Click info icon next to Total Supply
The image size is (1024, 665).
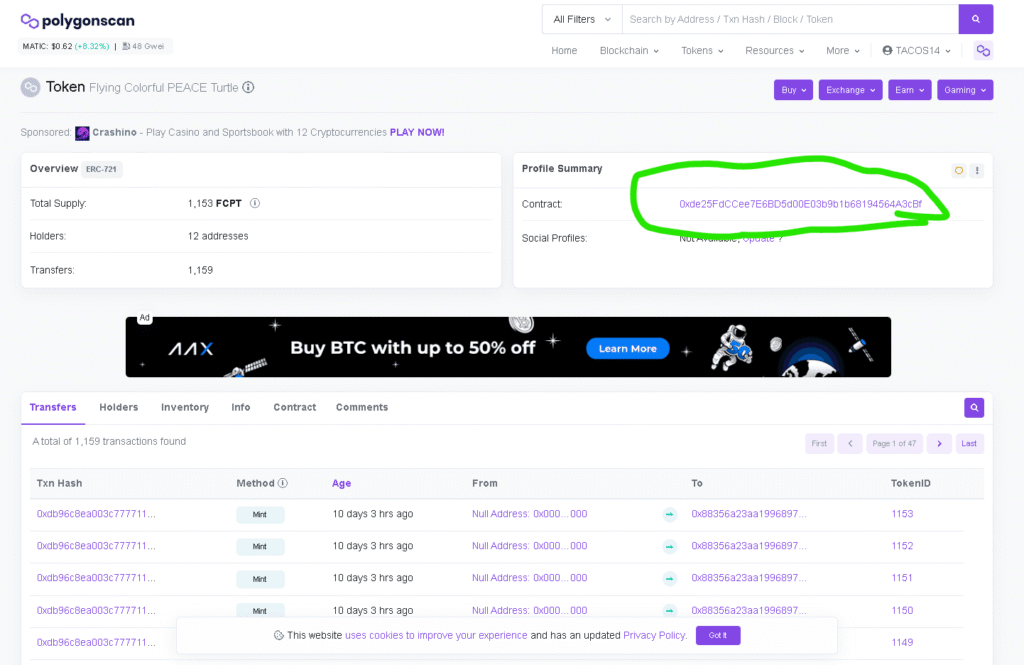click(x=255, y=203)
